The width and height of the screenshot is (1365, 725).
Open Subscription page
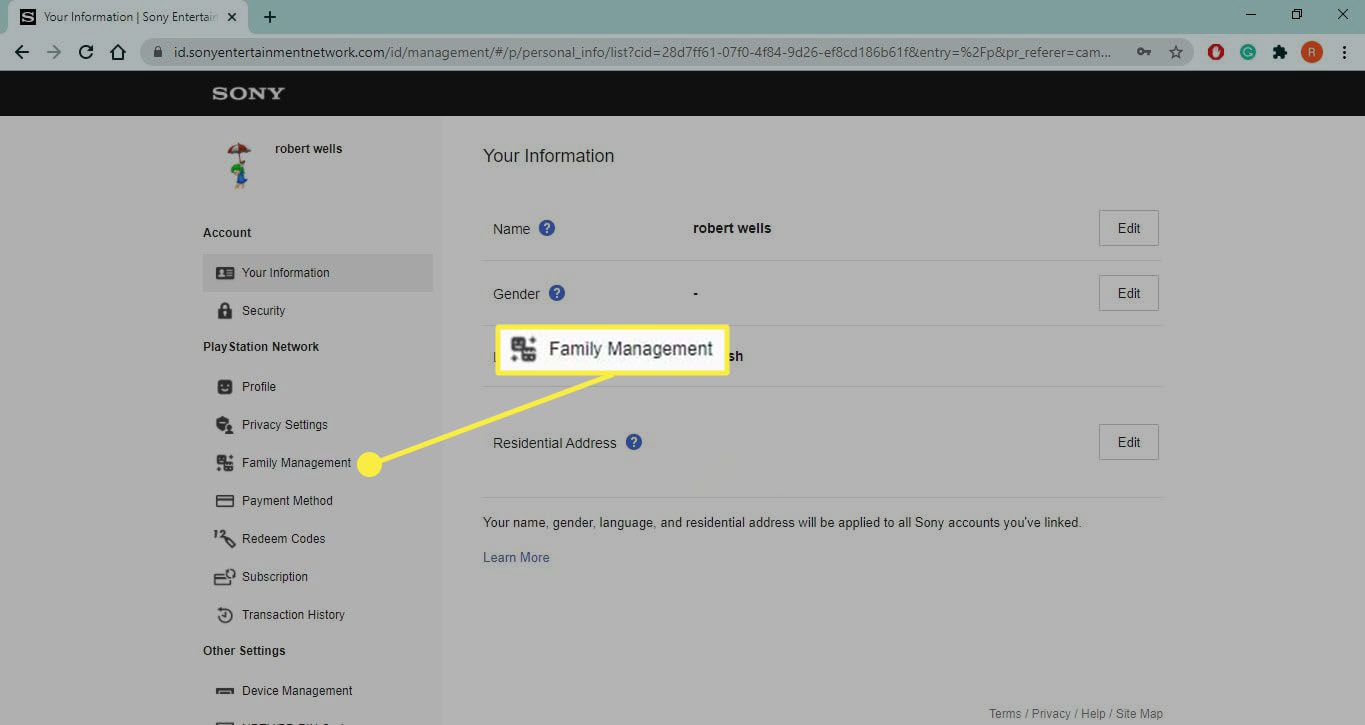(x=275, y=577)
